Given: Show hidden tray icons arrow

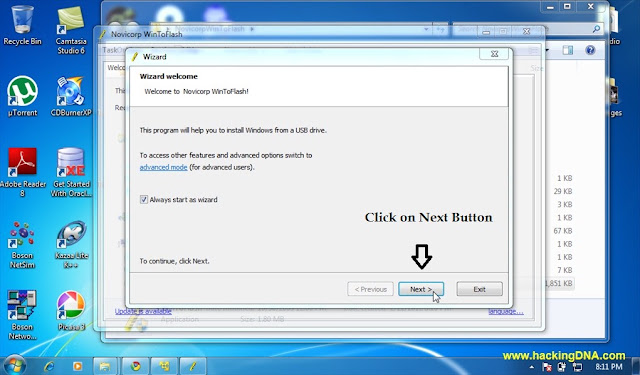Looking at the screenshot, I should click(x=531, y=367).
